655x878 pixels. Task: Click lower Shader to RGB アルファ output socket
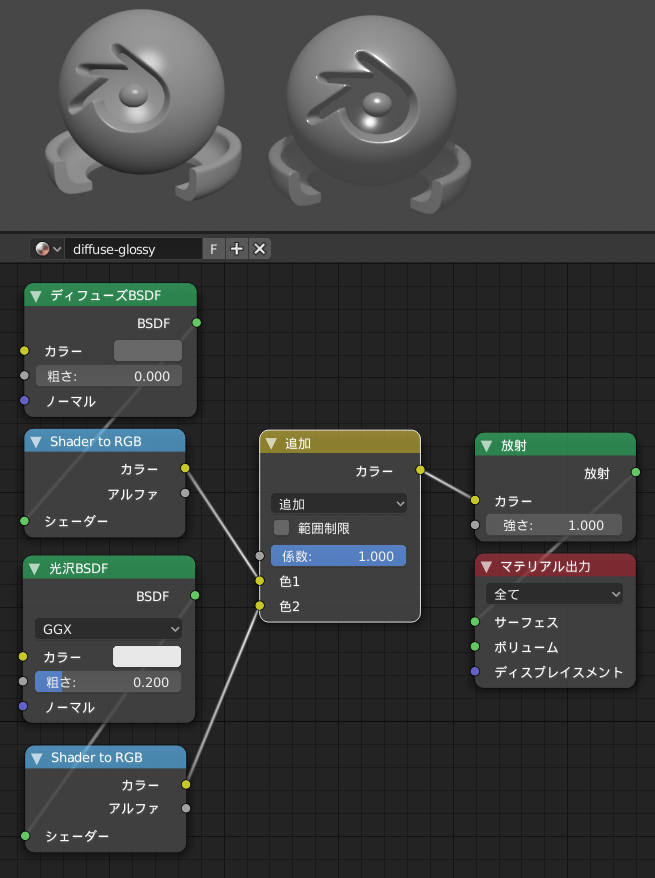pos(186,808)
